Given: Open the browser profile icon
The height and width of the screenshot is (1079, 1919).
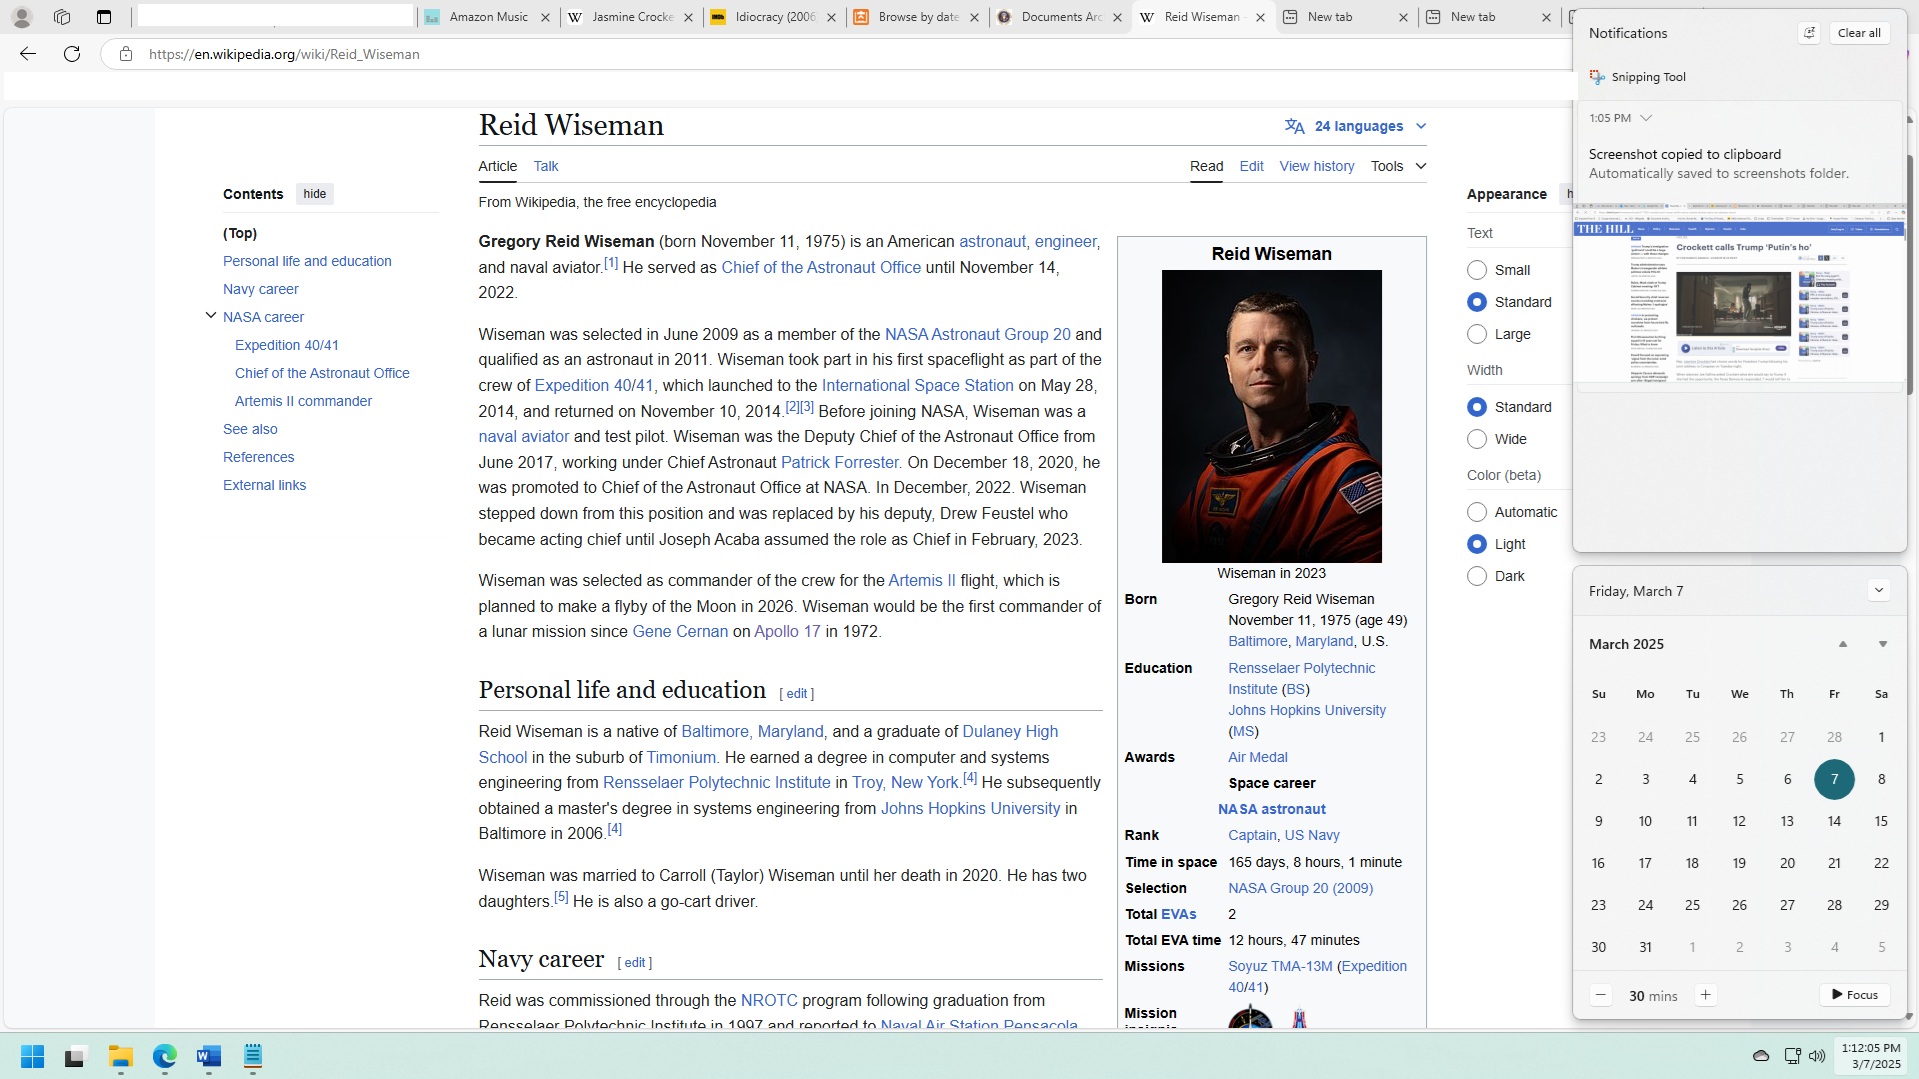Looking at the screenshot, I should point(21,17).
